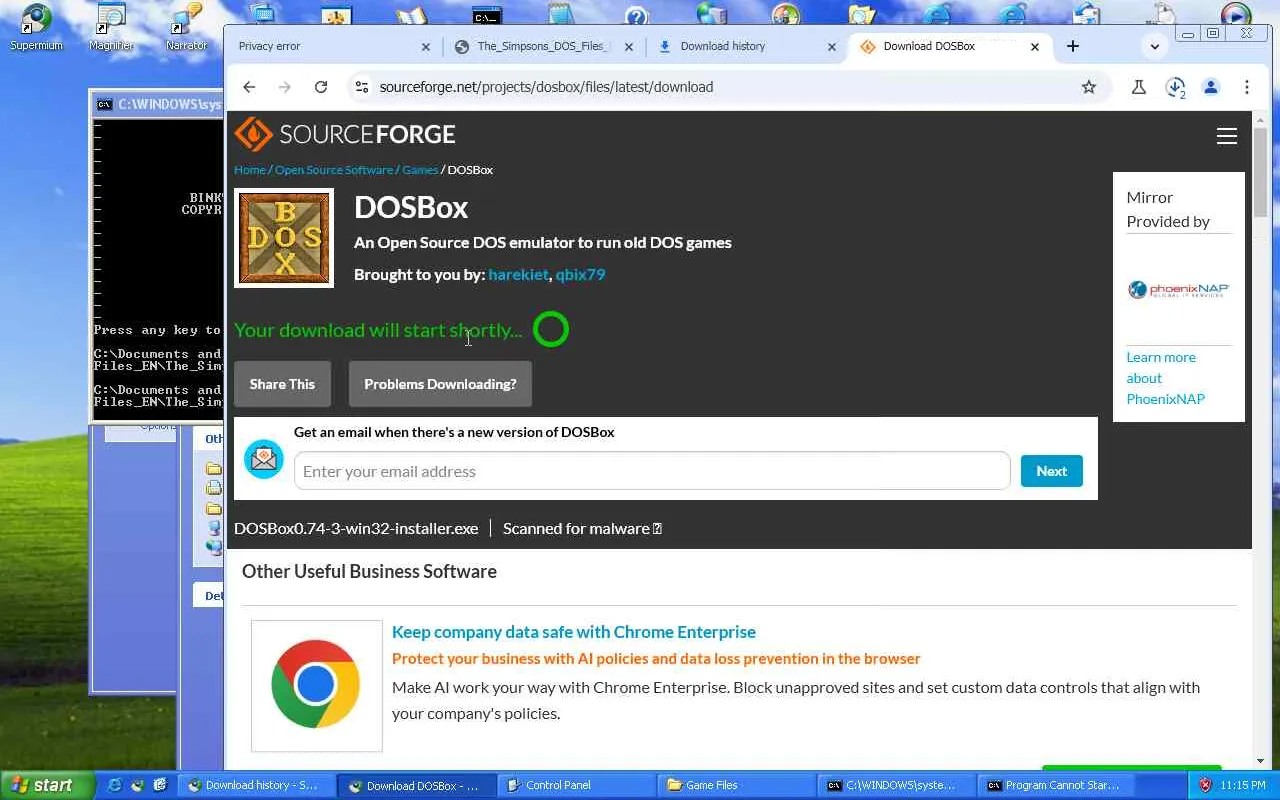Click the phoenixNAP mirror logo
The height and width of the screenshot is (800, 1280).
(1178, 290)
